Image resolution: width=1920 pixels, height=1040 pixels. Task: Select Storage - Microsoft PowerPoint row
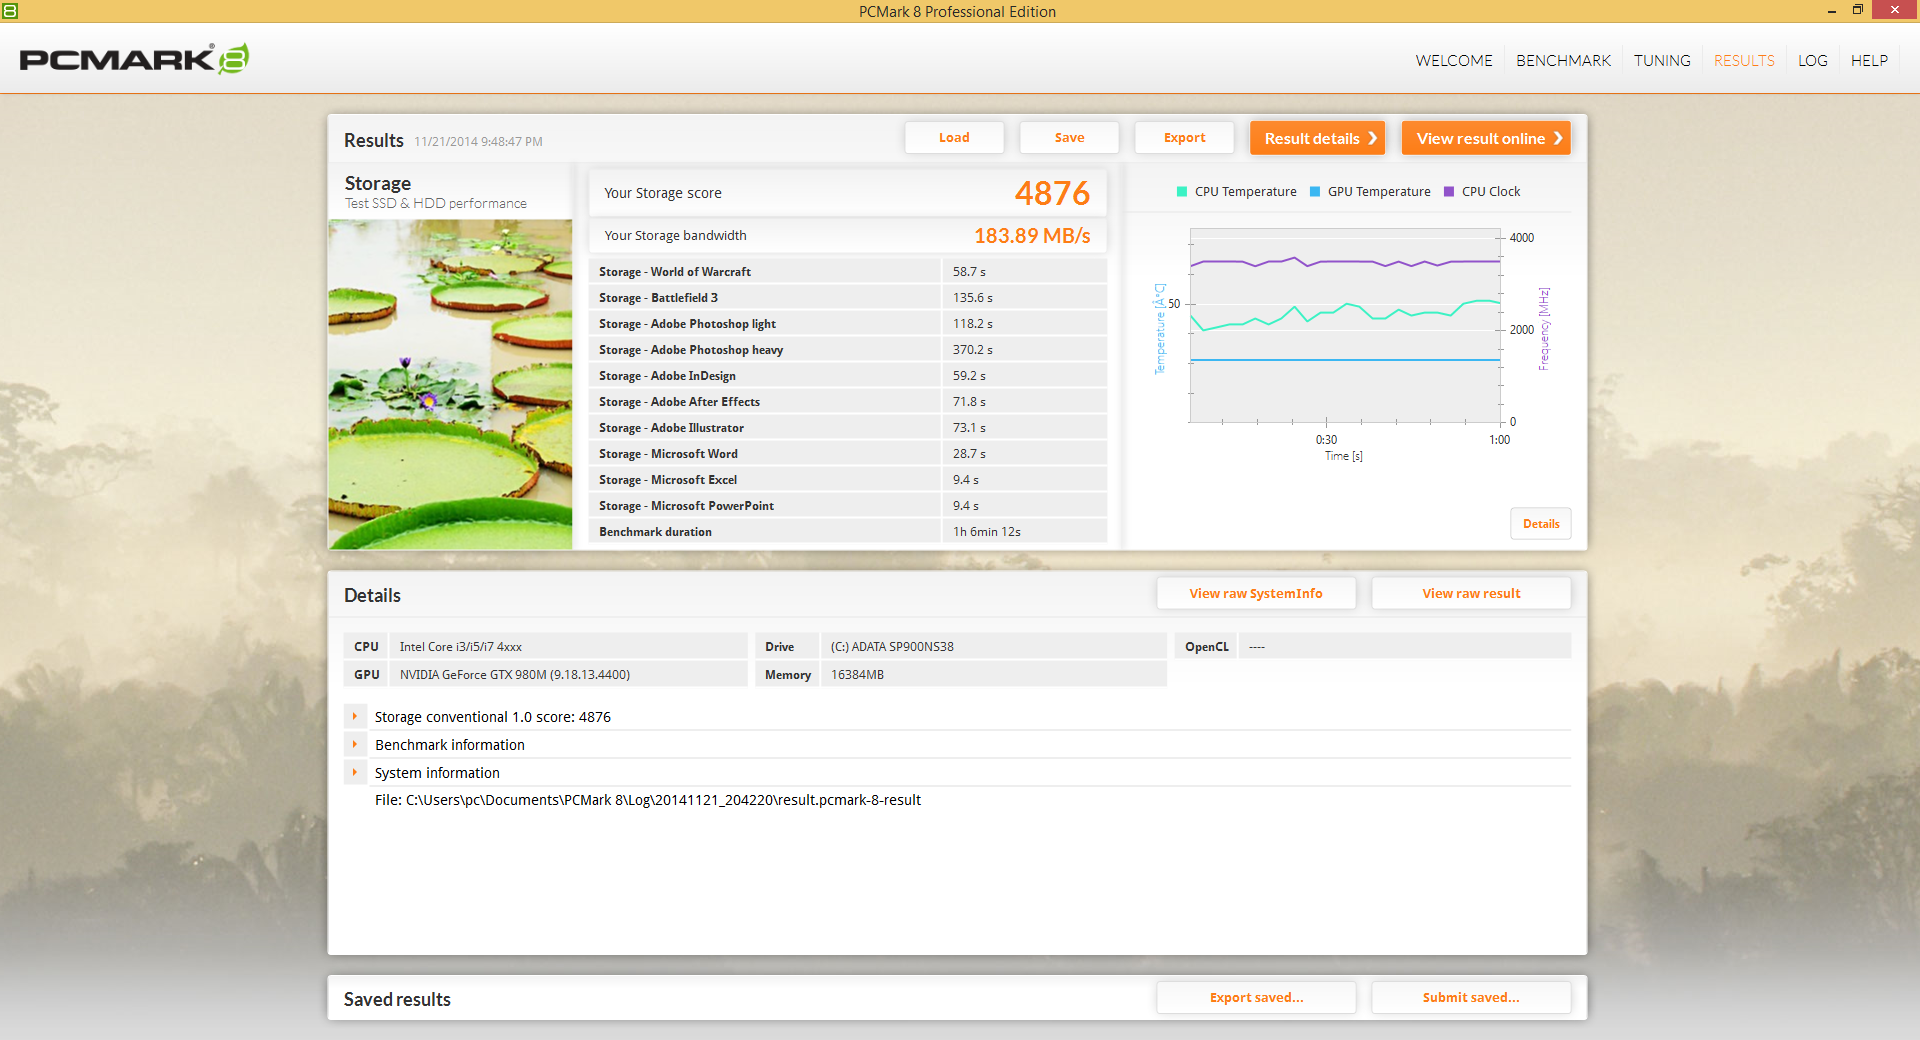pos(848,506)
